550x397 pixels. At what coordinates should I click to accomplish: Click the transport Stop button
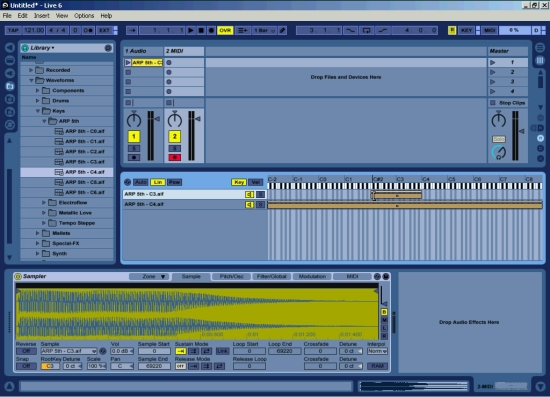[x=201, y=31]
